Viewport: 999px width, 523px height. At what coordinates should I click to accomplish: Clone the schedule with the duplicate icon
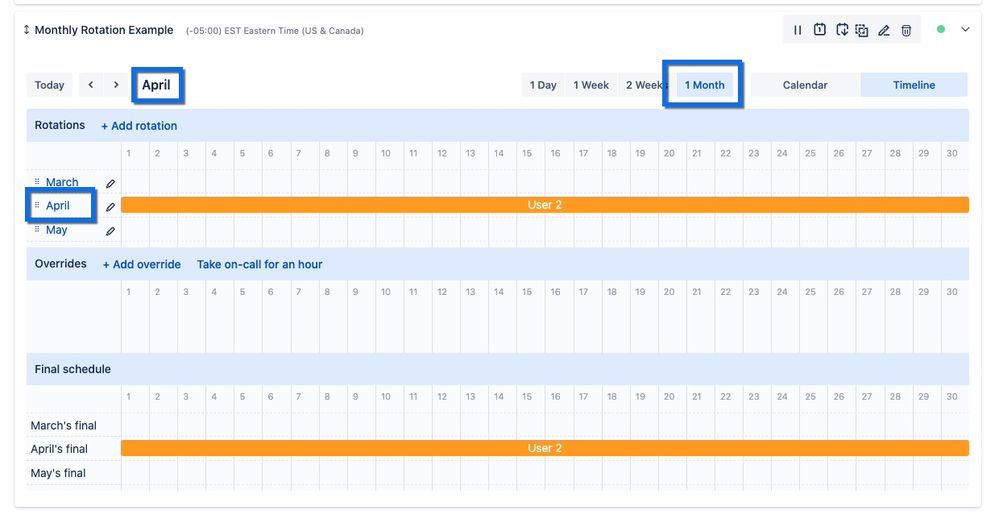click(x=862, y=30)
